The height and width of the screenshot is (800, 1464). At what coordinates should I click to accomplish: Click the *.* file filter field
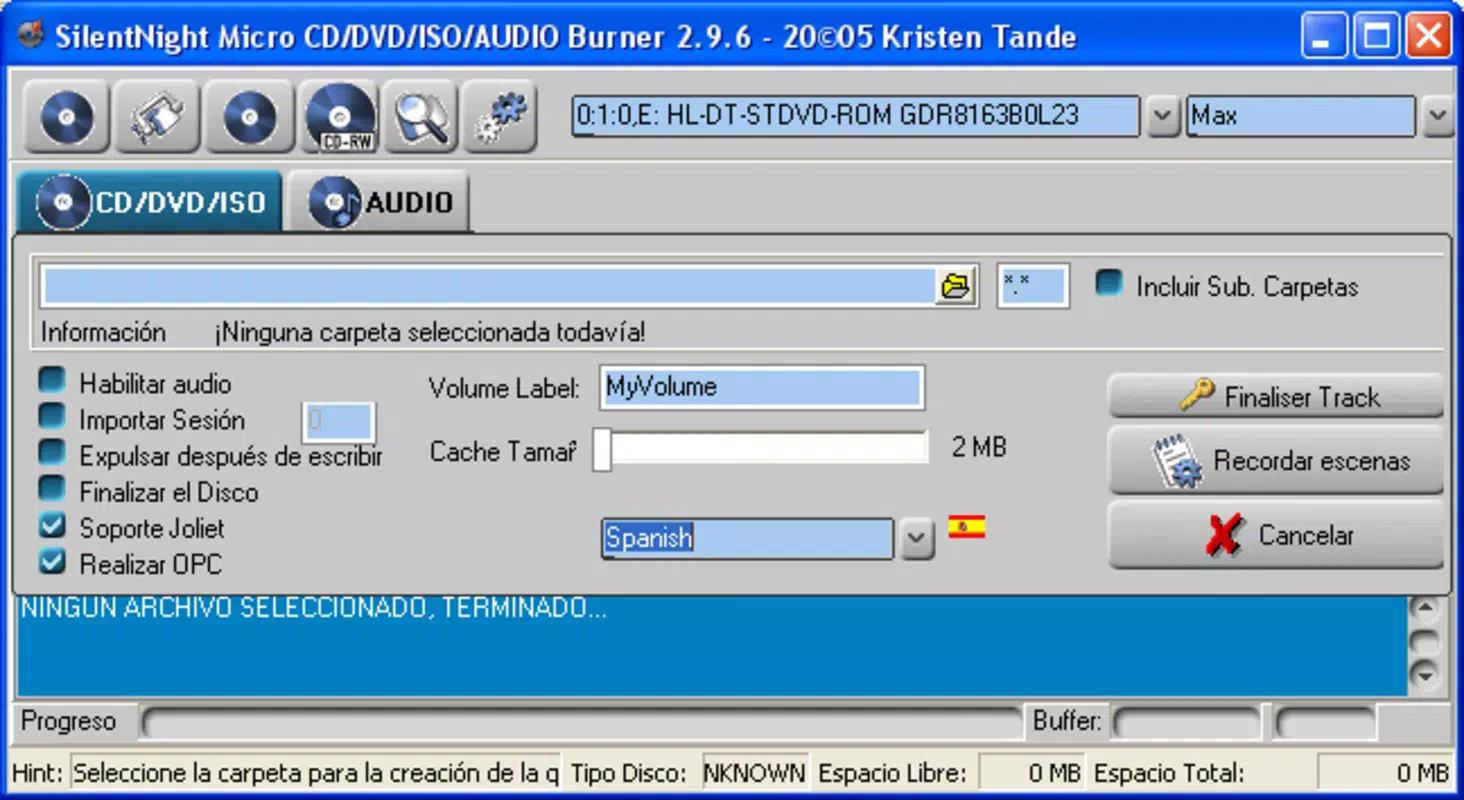1033,286
